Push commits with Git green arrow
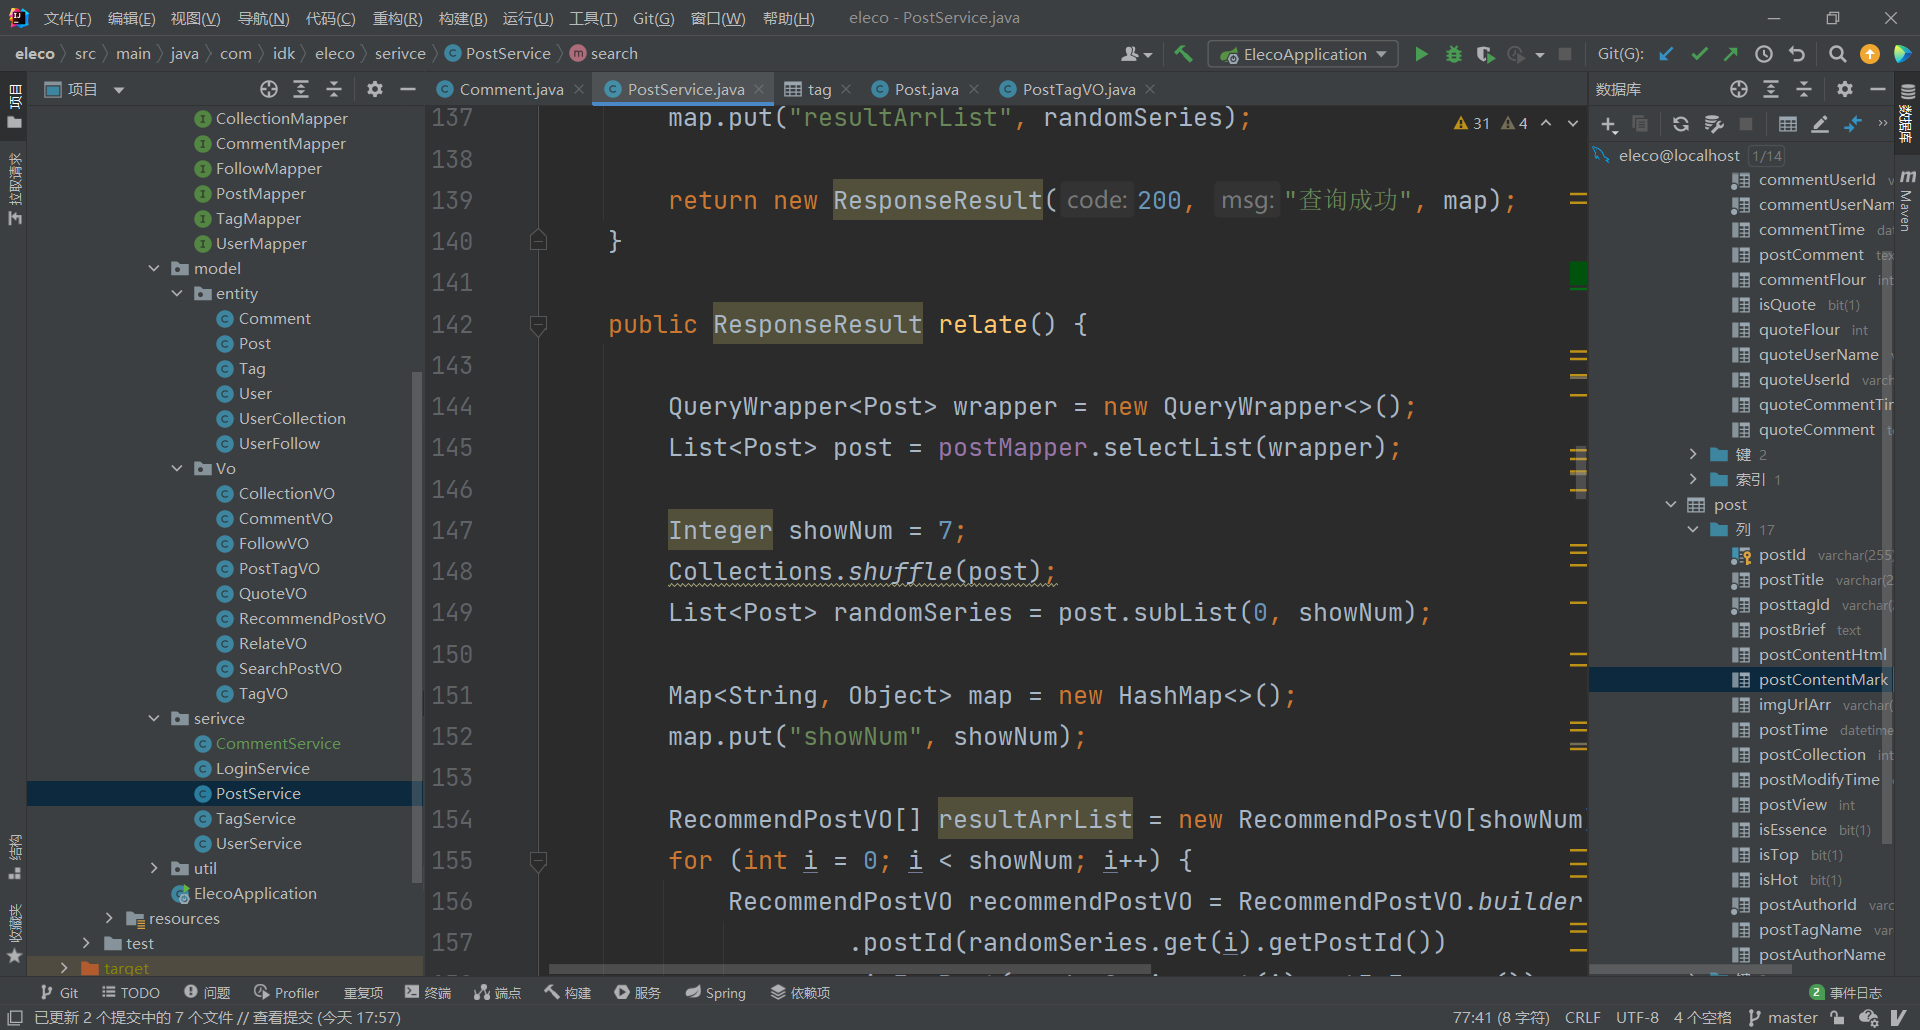The image size is (1920, 1030). [1731, 54]
